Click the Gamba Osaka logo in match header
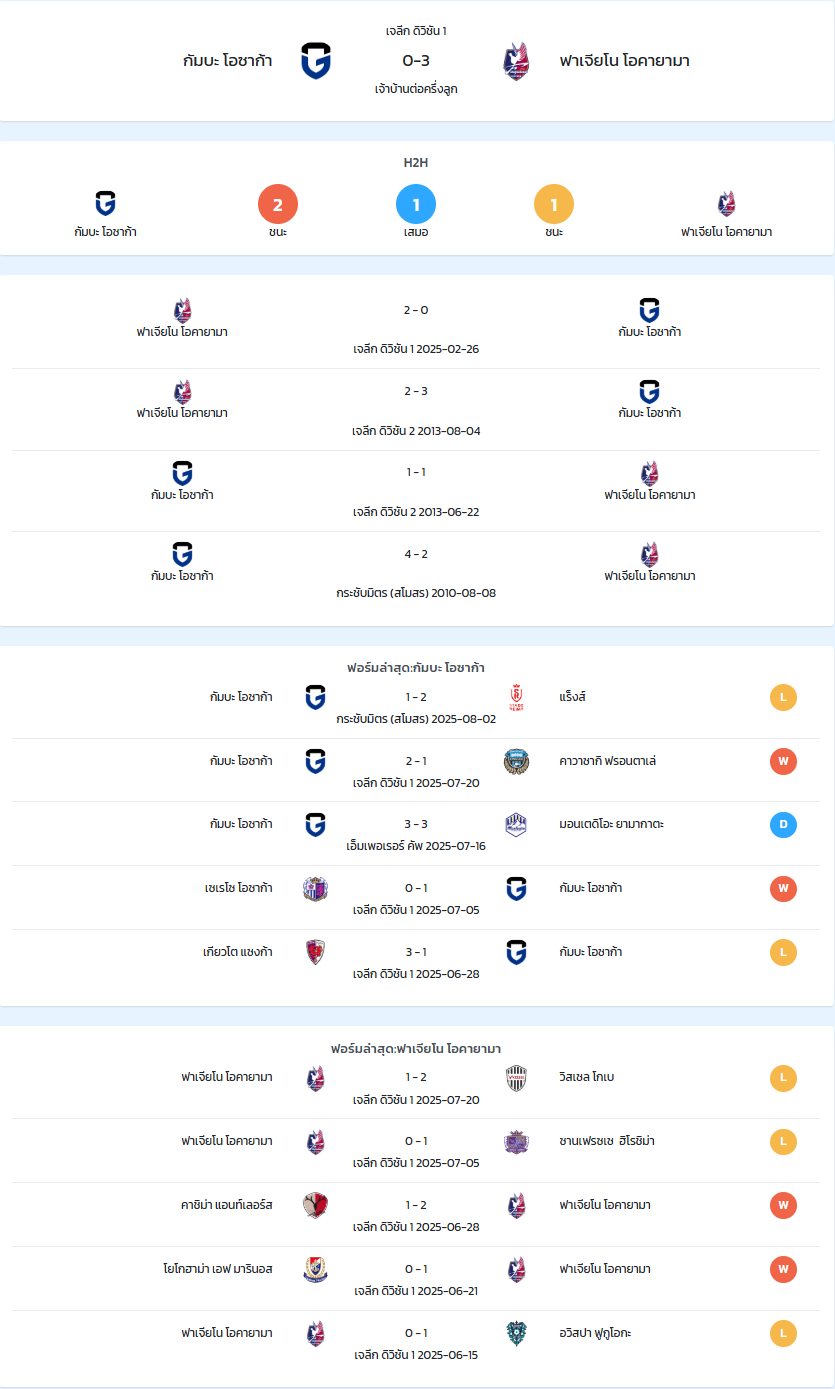Screen dimensions: 835x1389 pyautogui.click(x=316, y=61)
